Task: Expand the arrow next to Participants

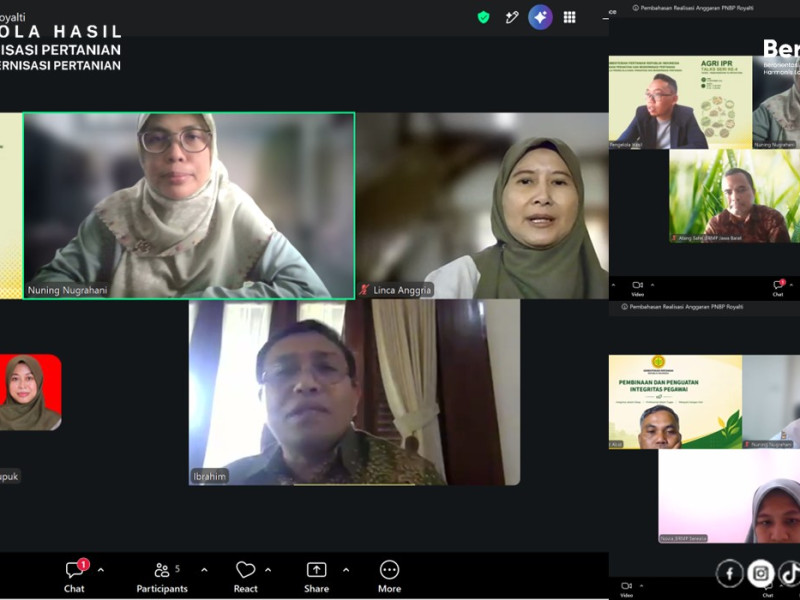Action: point(205,570)
